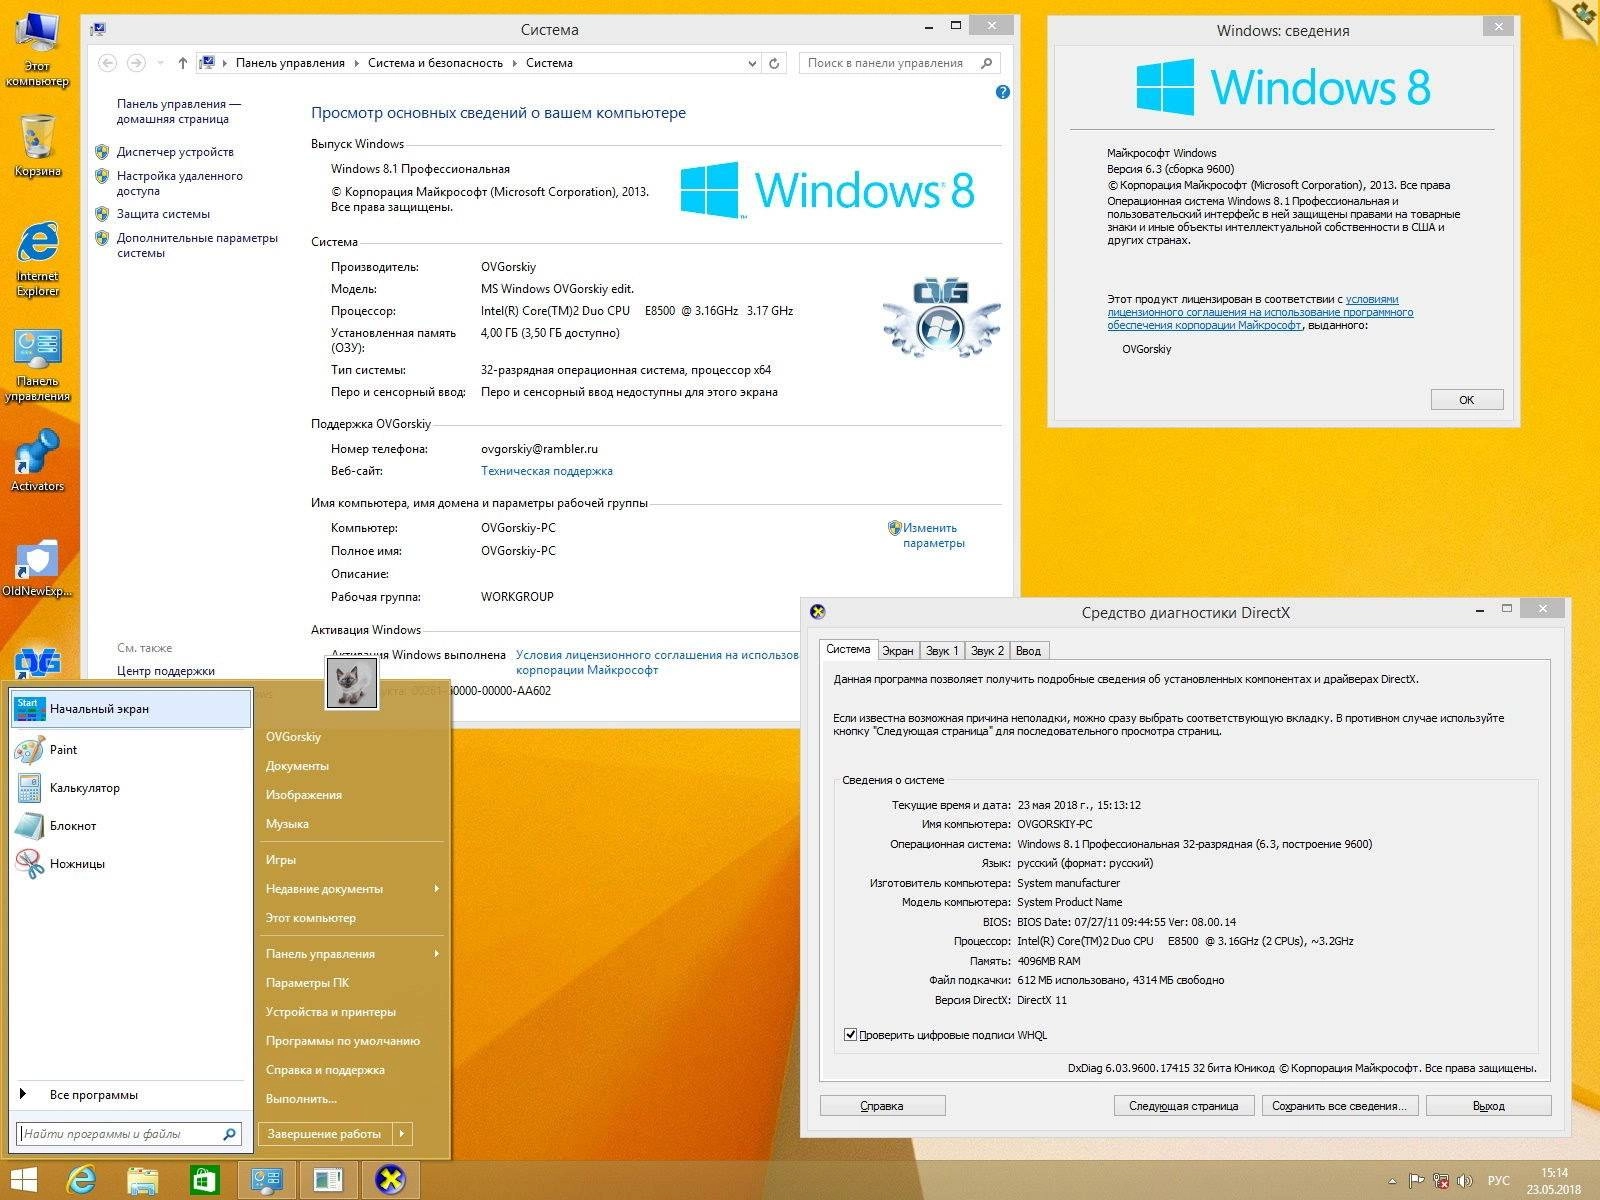Open the Action Center flag in the tray
The image size is (1600, 1200).
tap(1416, 1181)
